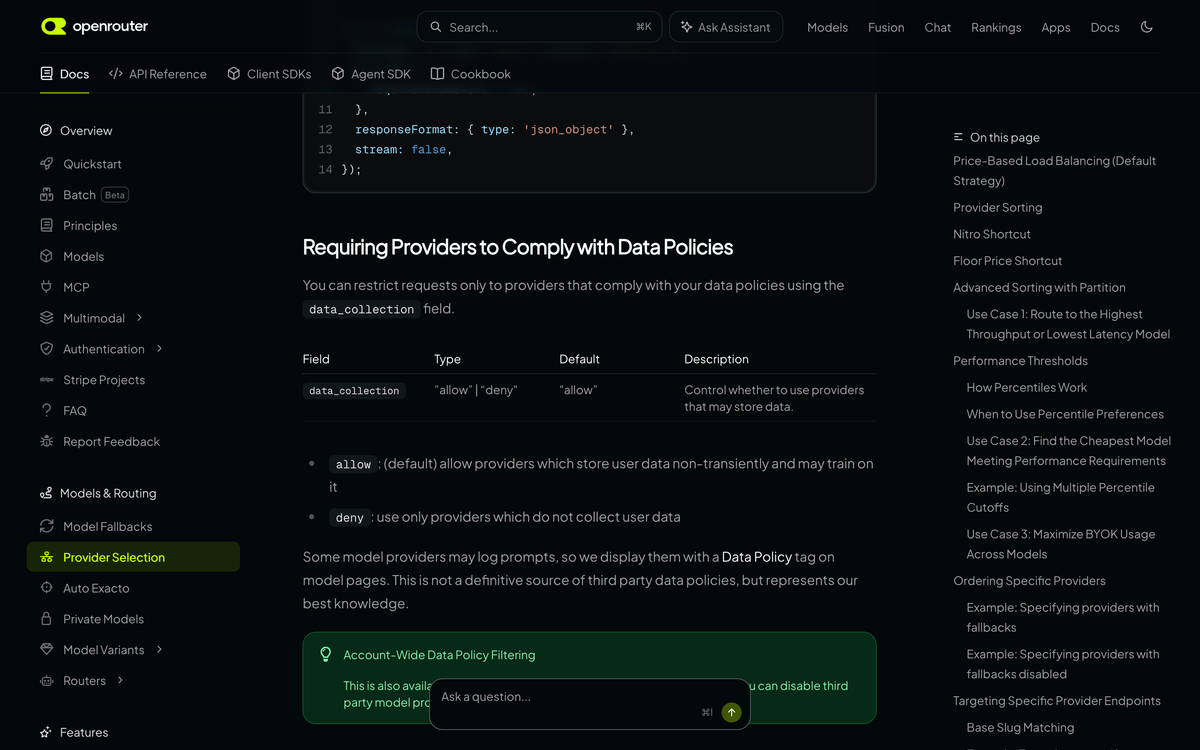
Task: Open Fusion in top navigation
Action: (x=886, y=27)
